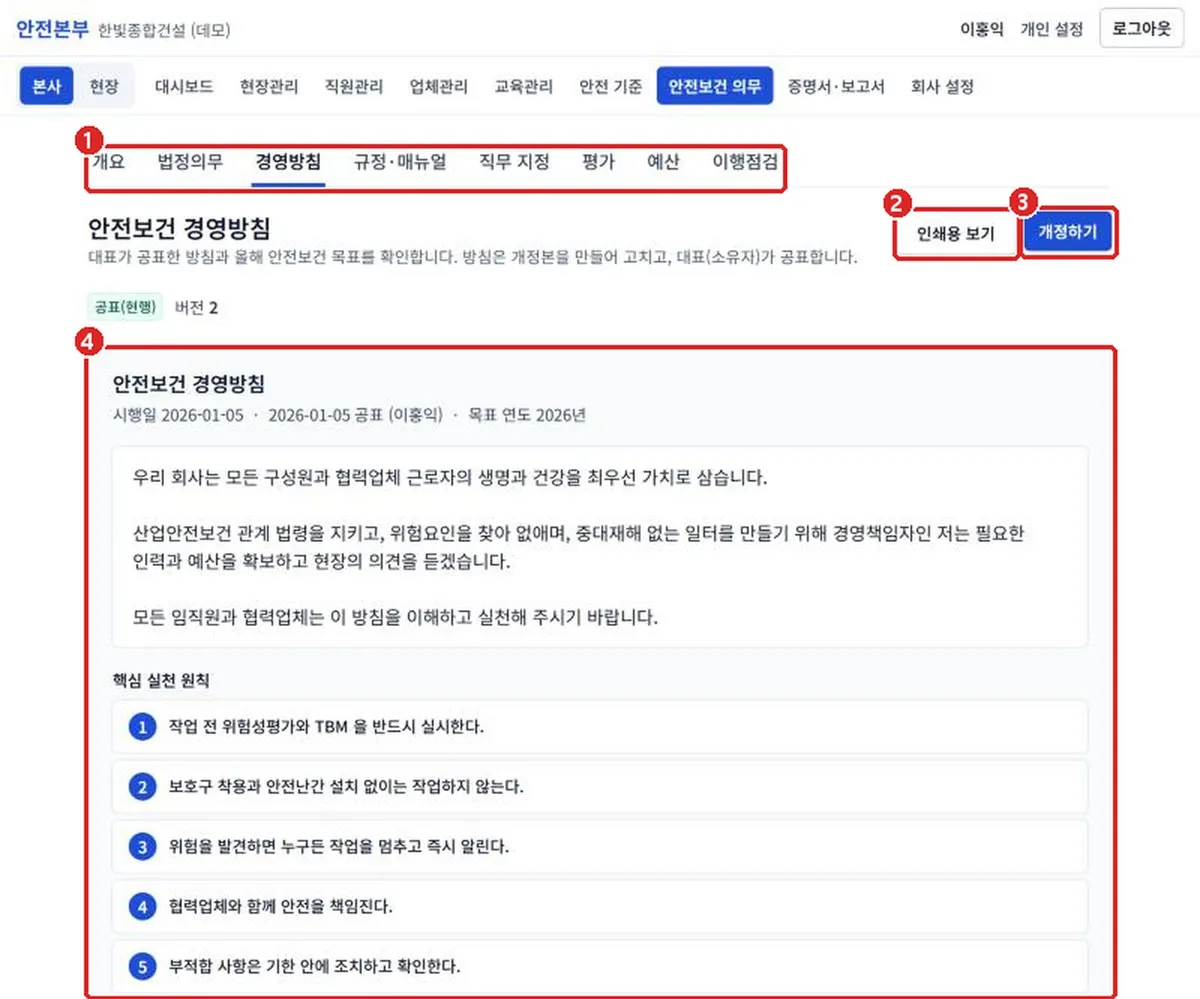Switch to the 이행점검 tab
This screenshot has height=999, width=1200.
tap(744, 162)
